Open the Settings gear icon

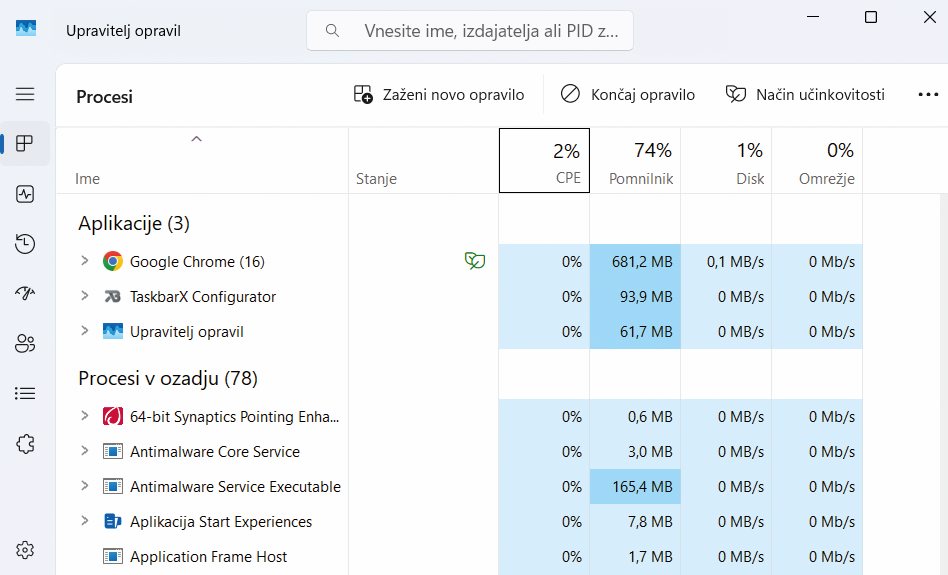(25, 550)
